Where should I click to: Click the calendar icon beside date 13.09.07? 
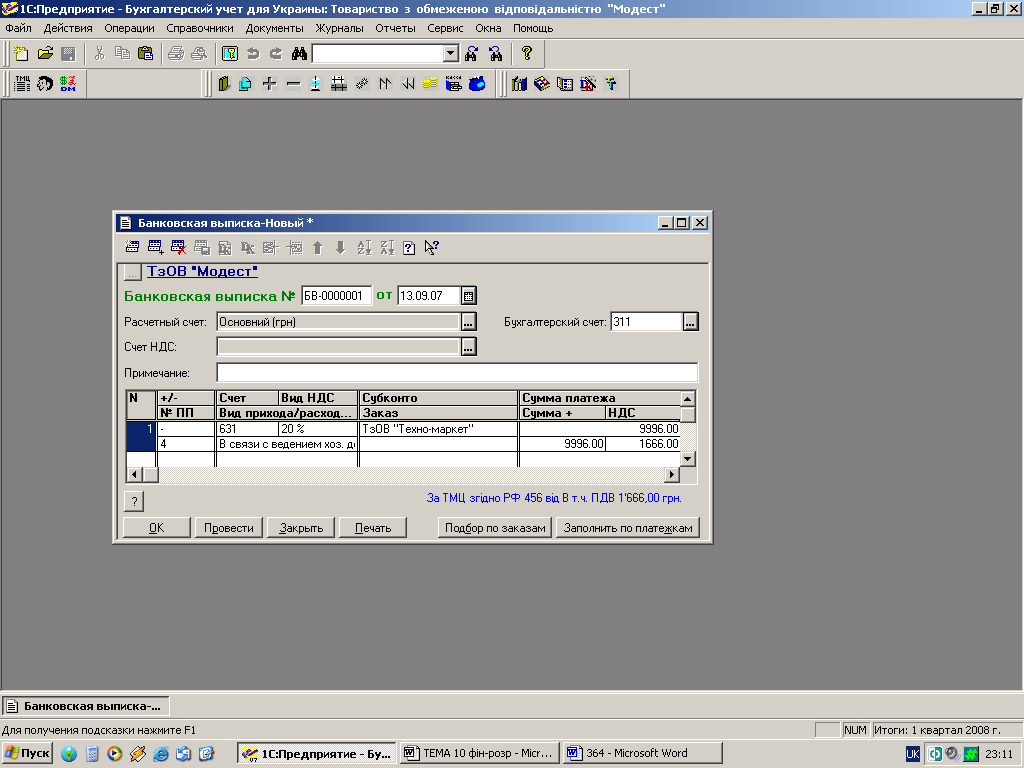coord(468,296)
